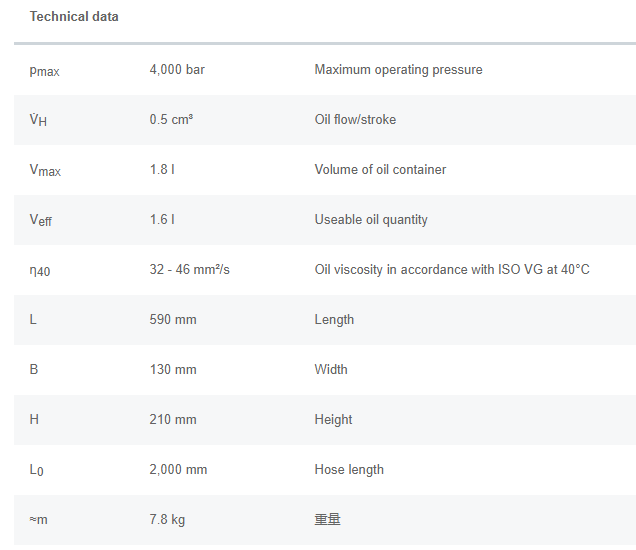Select the Oil flow/stroke description
Viewport: 636px width, 550px height.
(x=355, y=120)
